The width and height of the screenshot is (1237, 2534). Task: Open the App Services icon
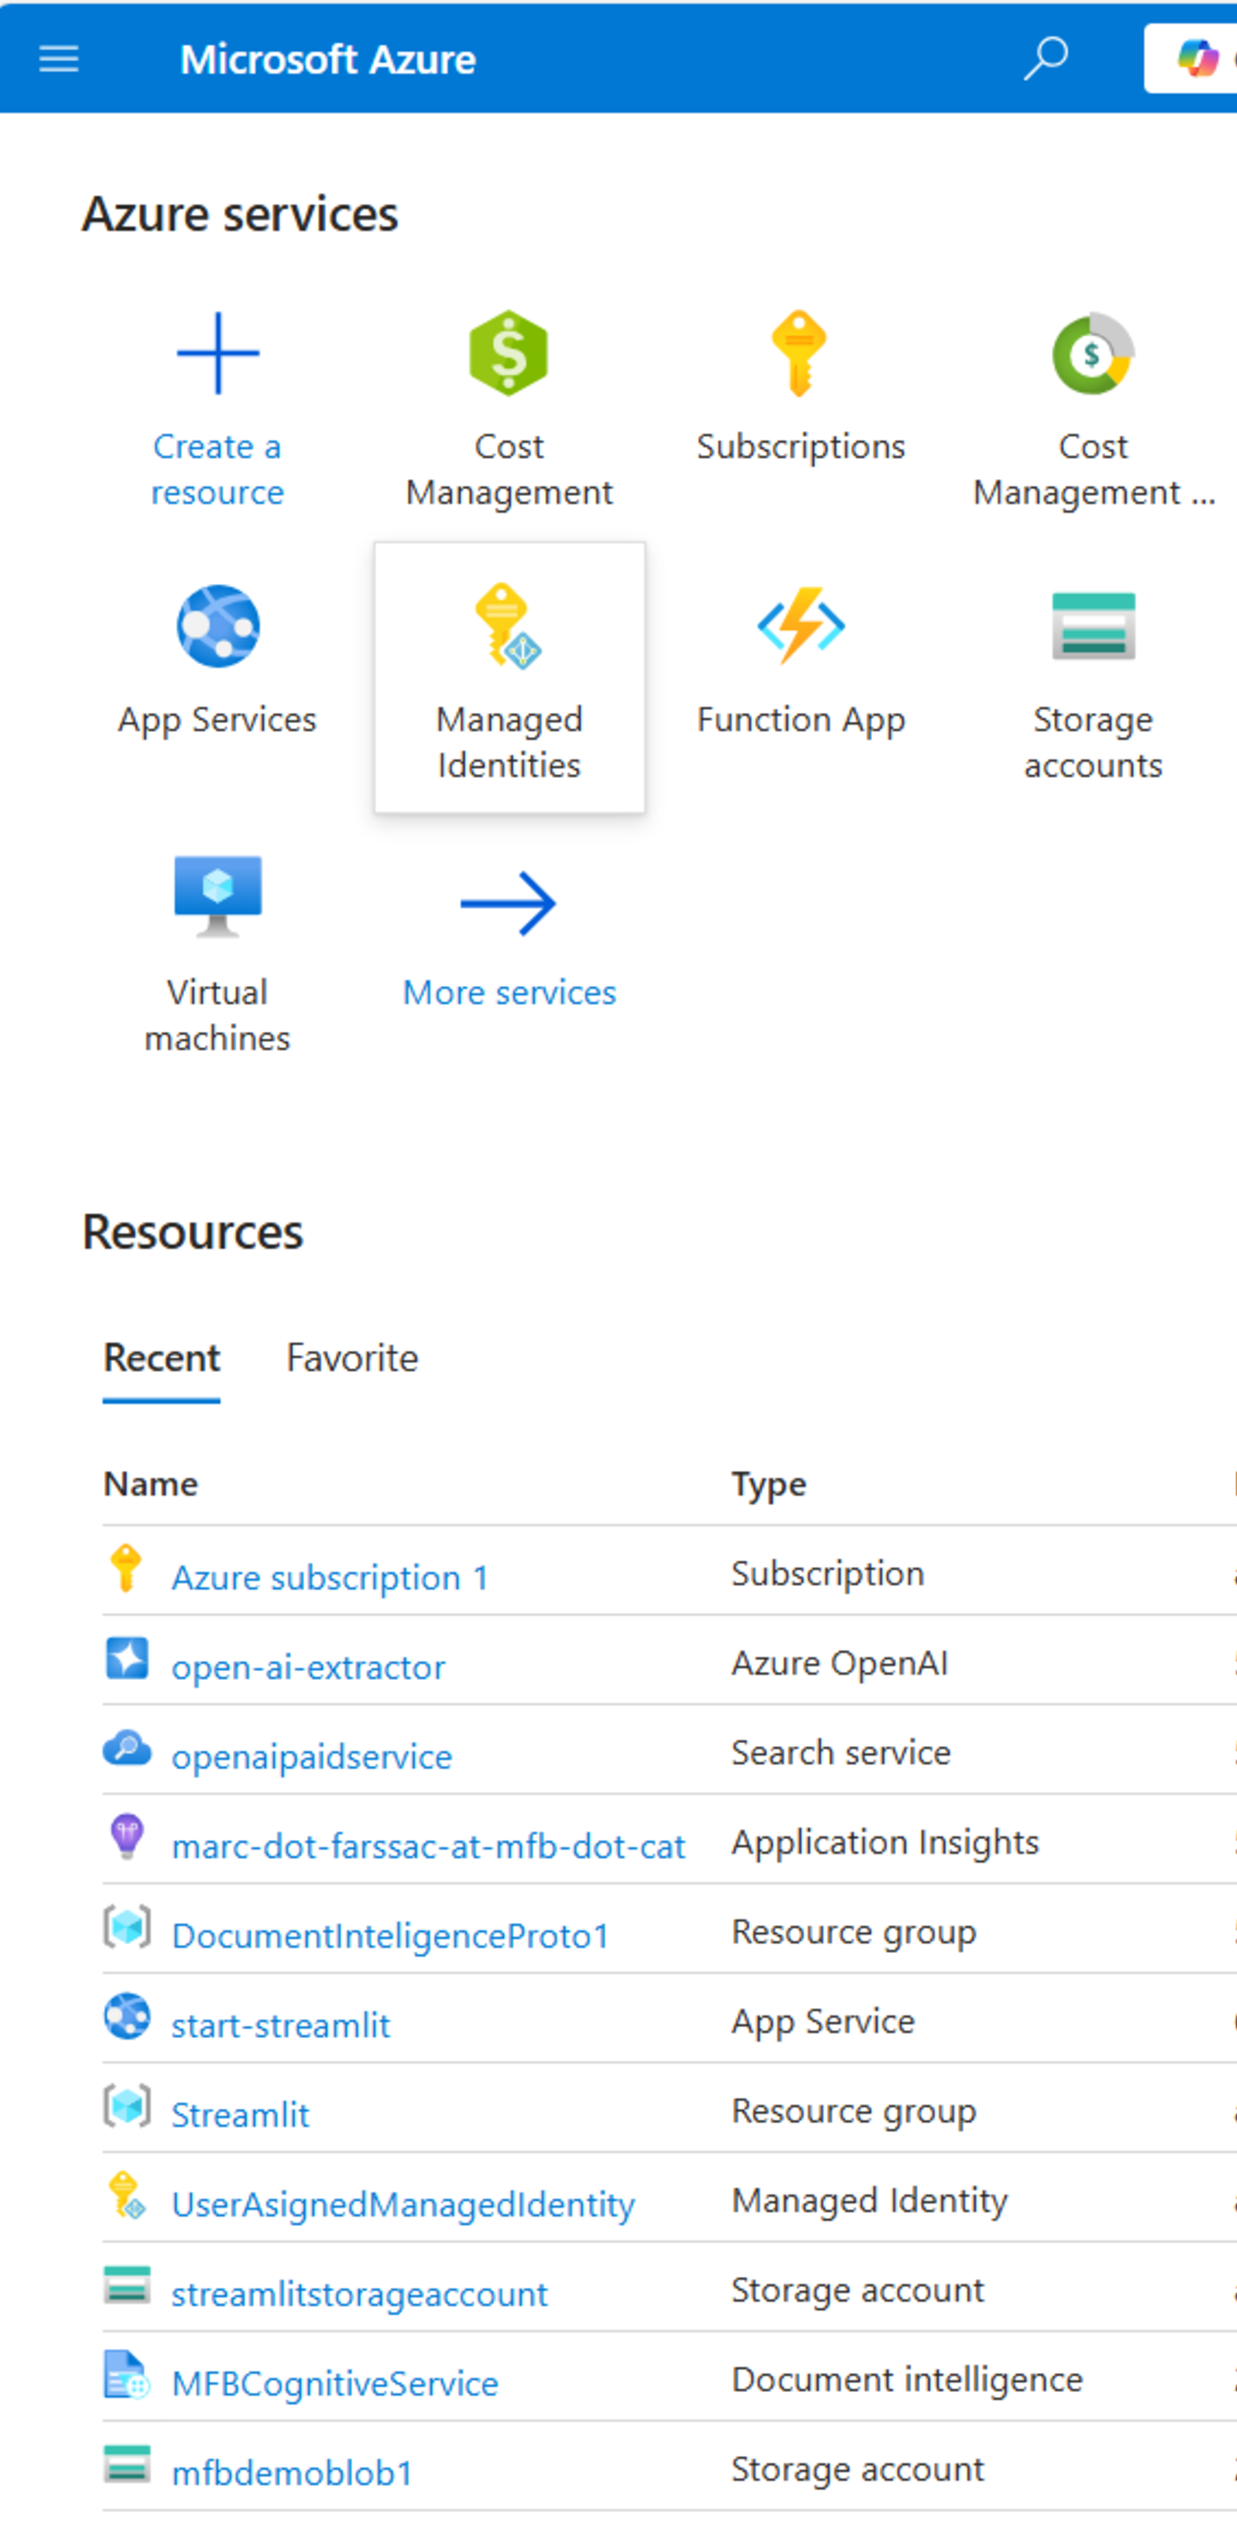pyautogui.click(x=217, y=627)
